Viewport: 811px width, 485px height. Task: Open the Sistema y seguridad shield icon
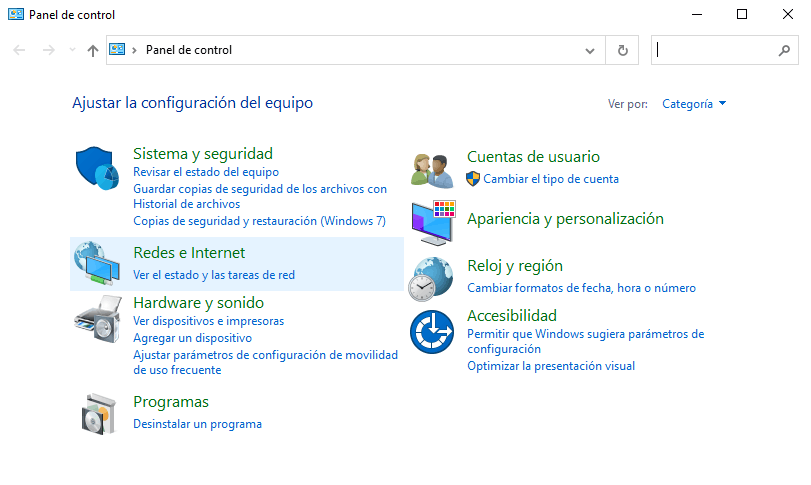tap(97, 168)
